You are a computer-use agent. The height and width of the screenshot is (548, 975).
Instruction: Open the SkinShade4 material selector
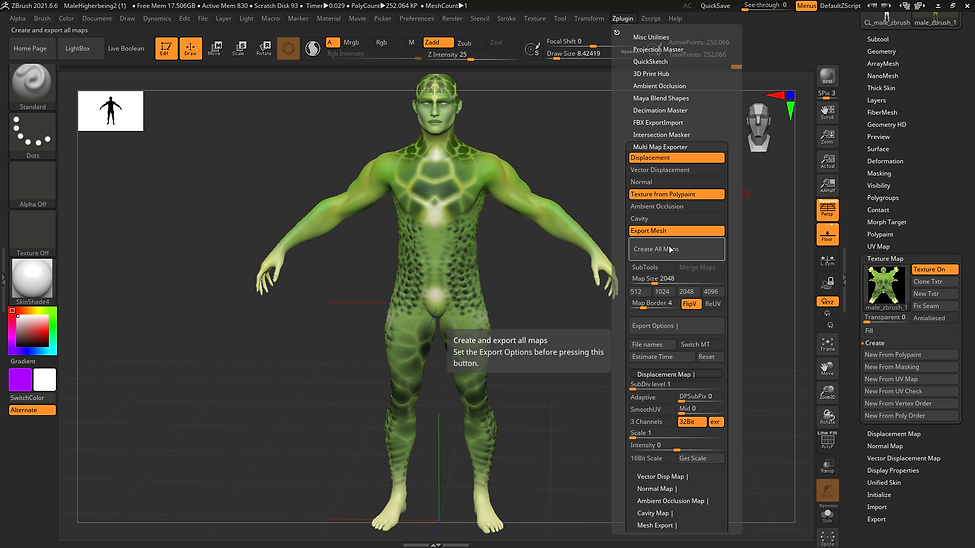point(32,282)
